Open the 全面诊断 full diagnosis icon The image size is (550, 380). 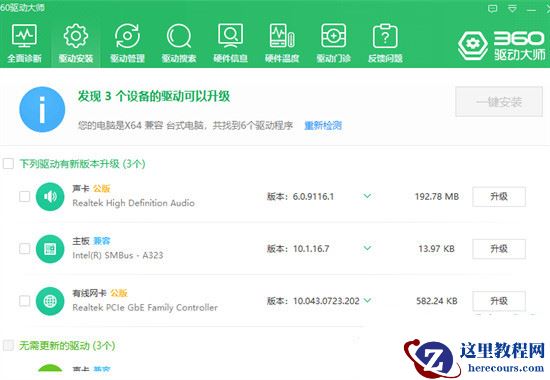pyautogui.click(x=24, y=36)
